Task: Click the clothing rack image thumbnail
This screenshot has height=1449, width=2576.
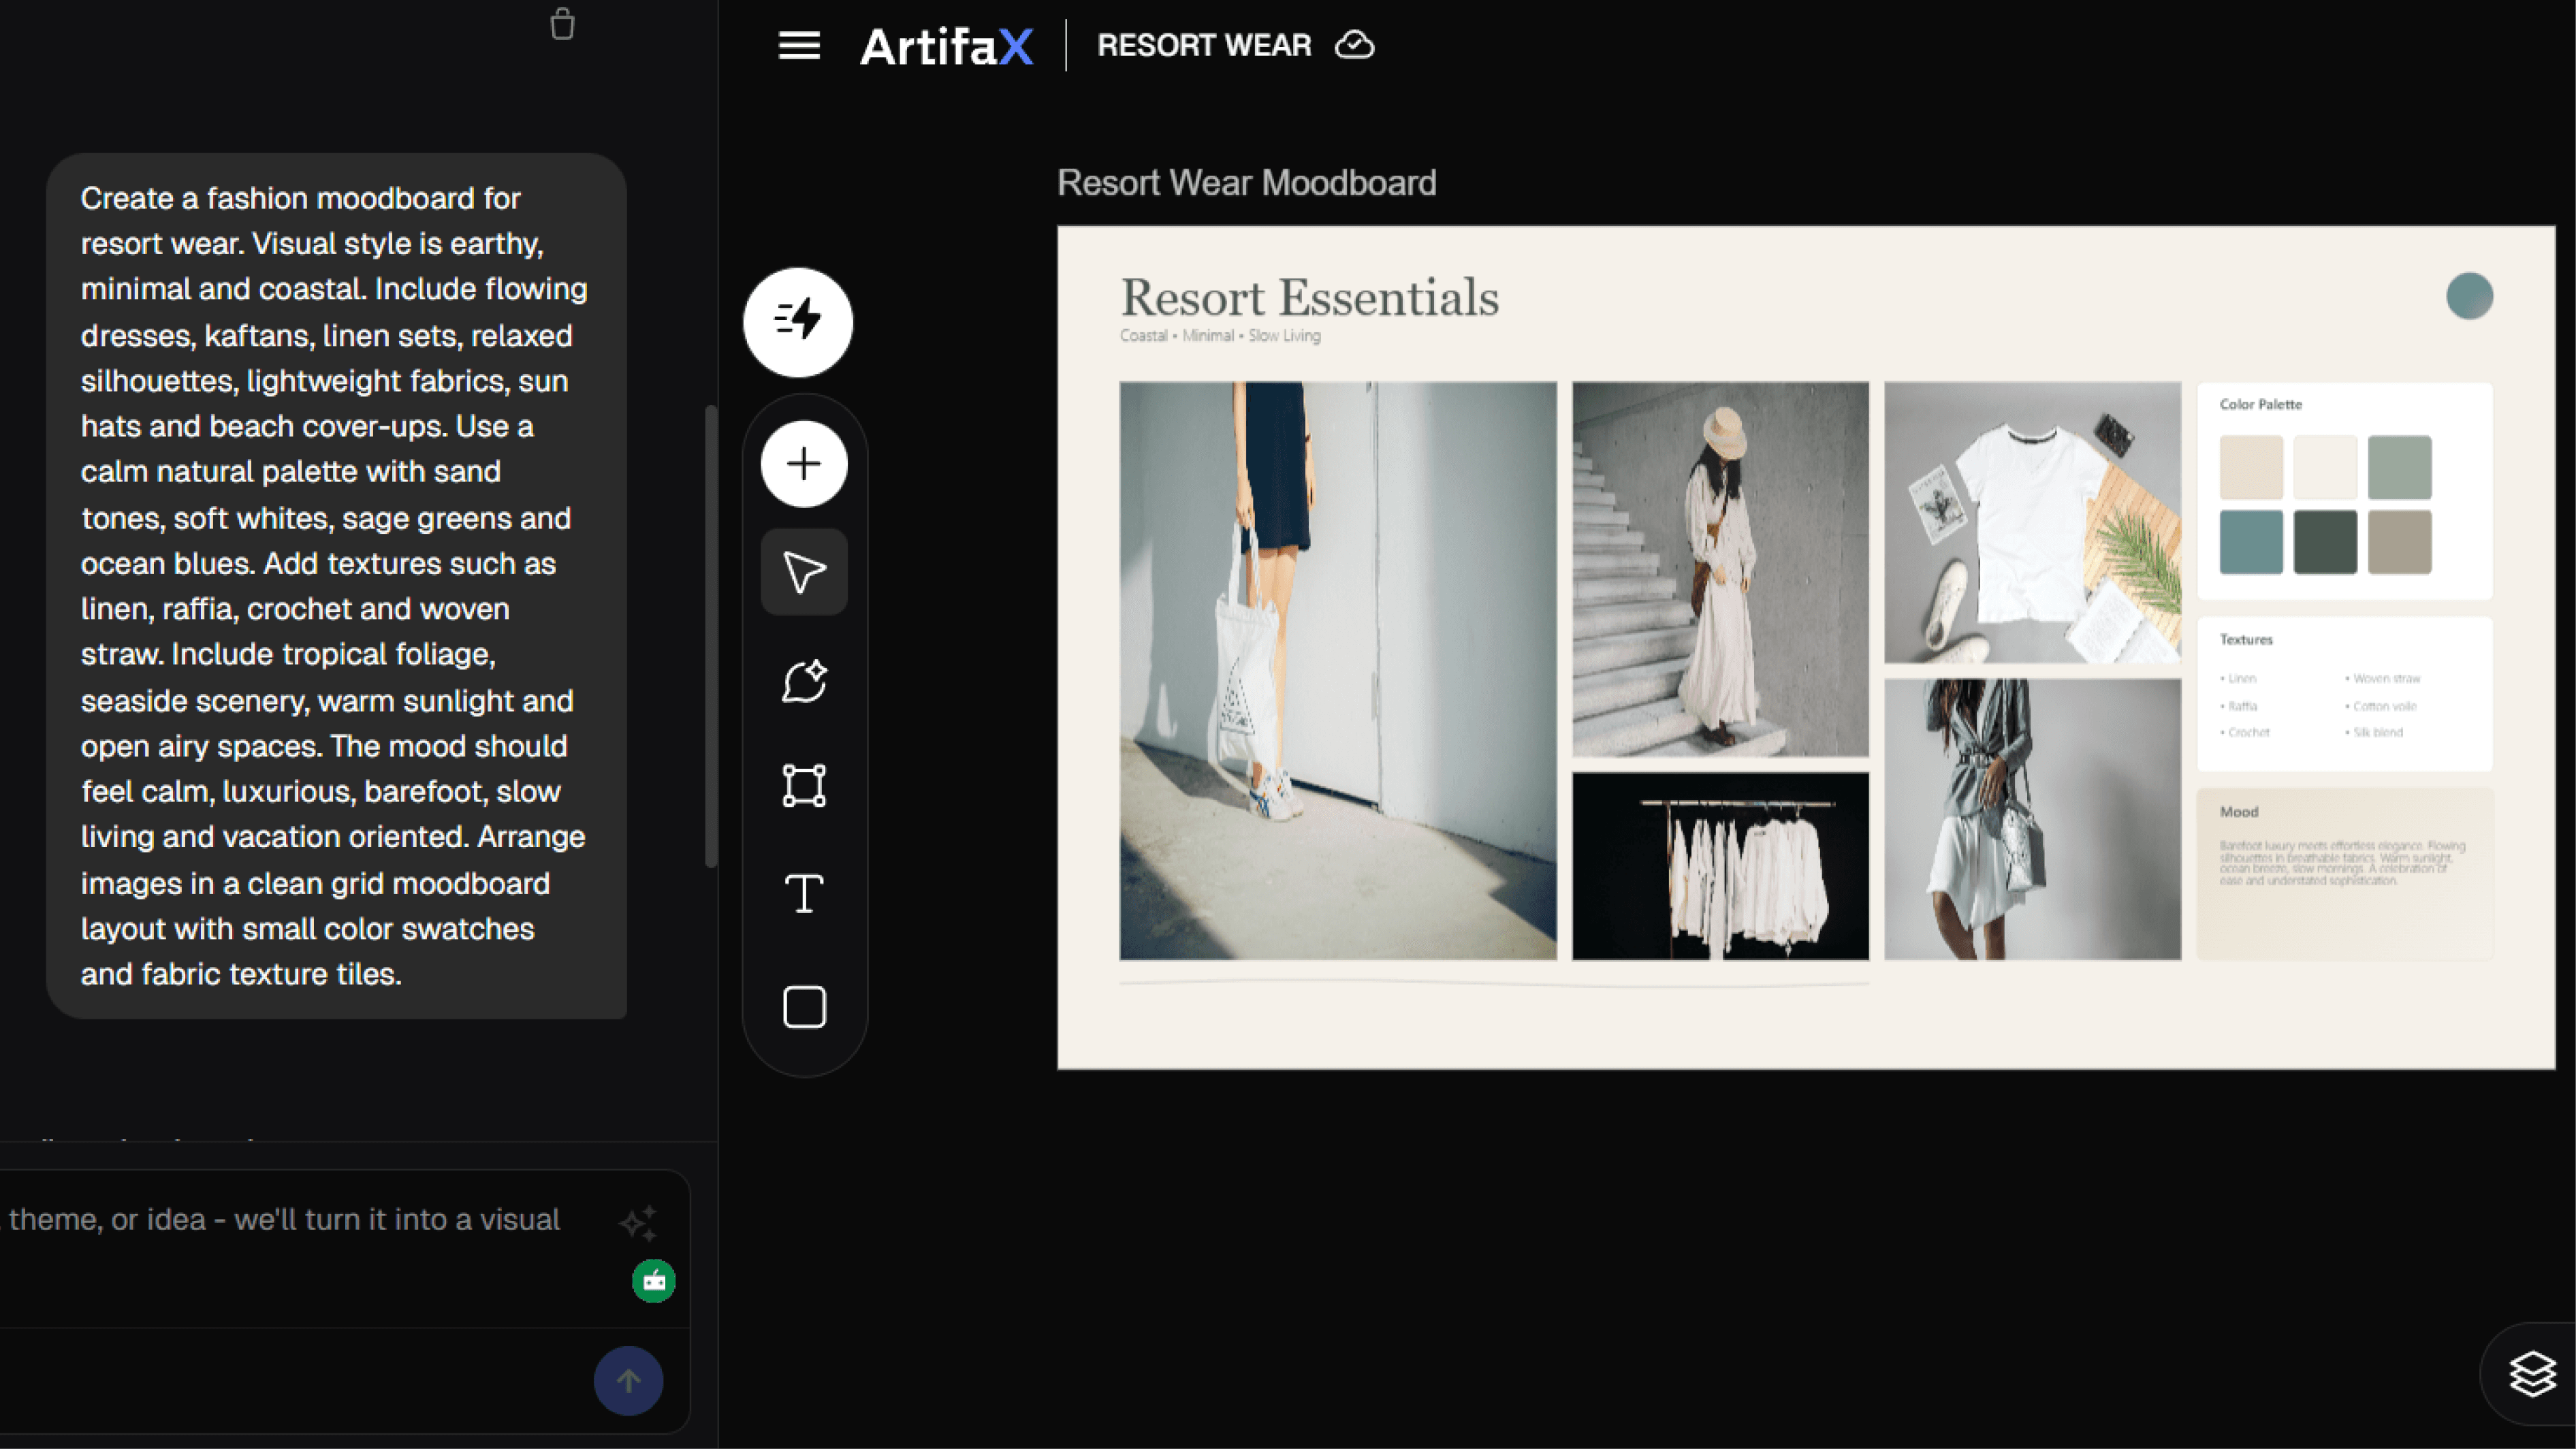Action: point(1720,866)
